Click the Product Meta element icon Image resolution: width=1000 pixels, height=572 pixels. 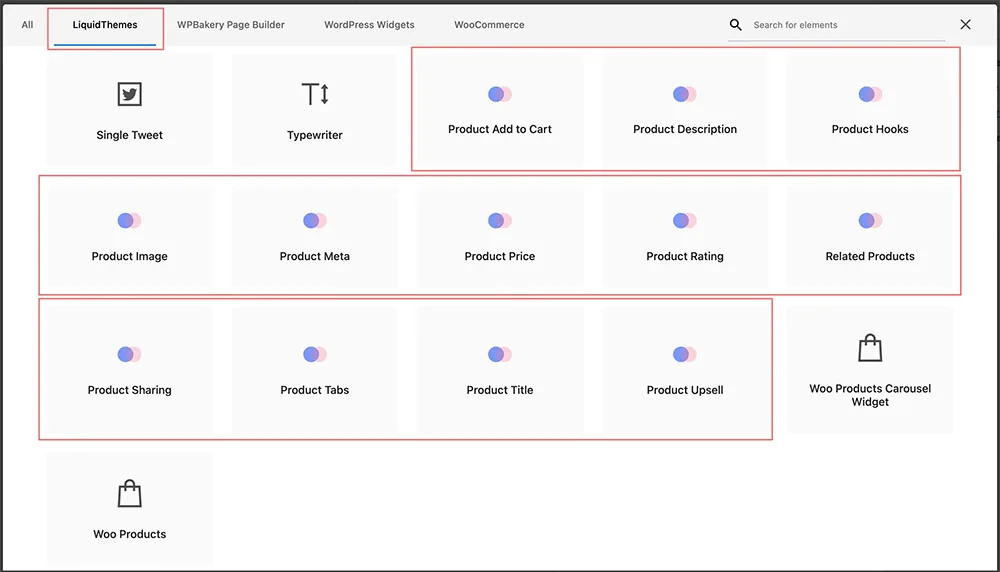tap(315, 221)
